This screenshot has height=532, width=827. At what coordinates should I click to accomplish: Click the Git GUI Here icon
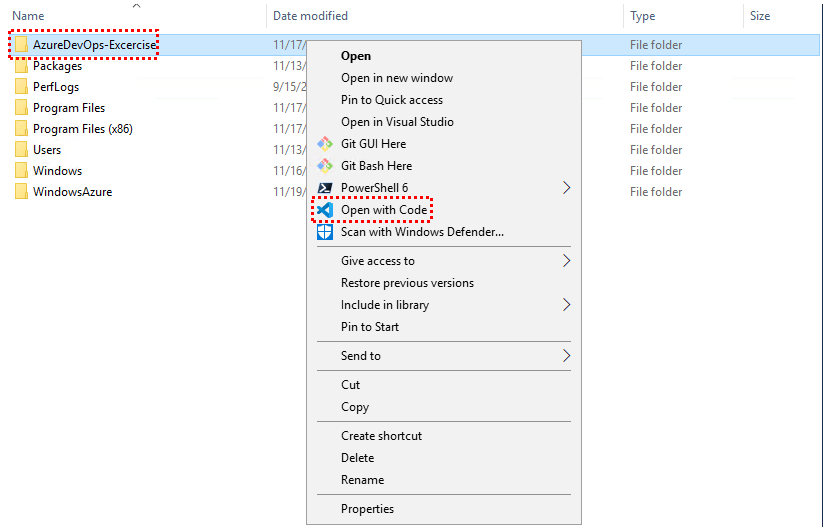325,143
